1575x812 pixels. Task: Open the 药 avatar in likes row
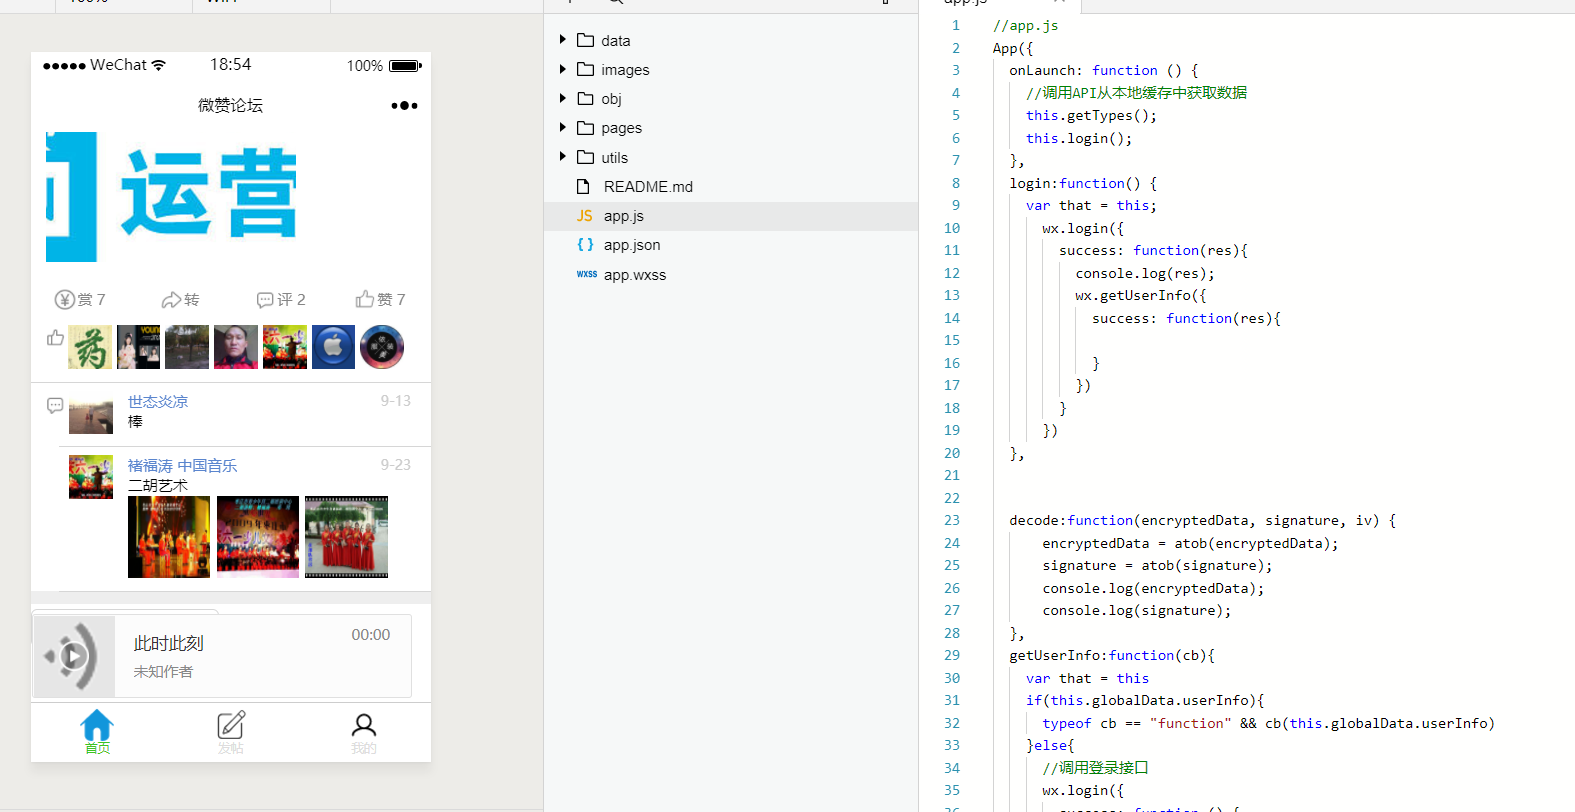pyautogui.click(x=90, y=347)
